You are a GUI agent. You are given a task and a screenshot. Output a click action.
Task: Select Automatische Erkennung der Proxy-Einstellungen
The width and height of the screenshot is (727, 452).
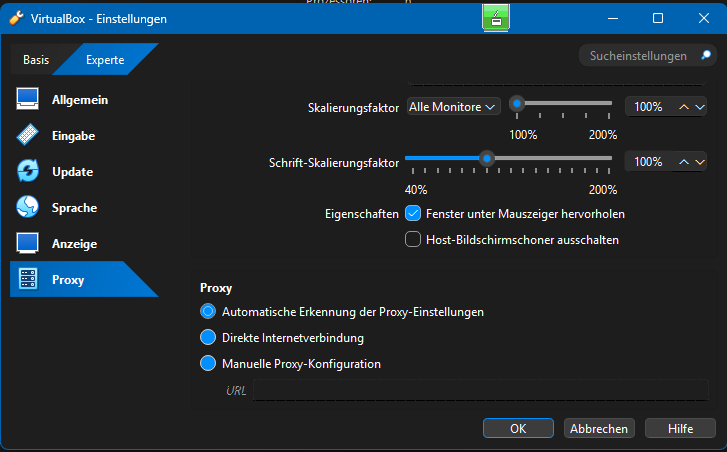(208, 311)
